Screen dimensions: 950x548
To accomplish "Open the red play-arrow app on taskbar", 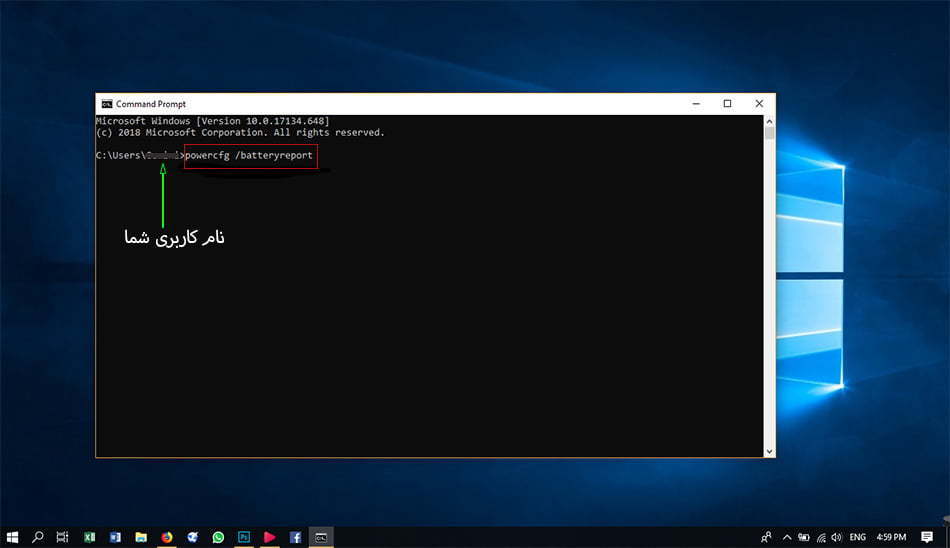I will (270, 537).
